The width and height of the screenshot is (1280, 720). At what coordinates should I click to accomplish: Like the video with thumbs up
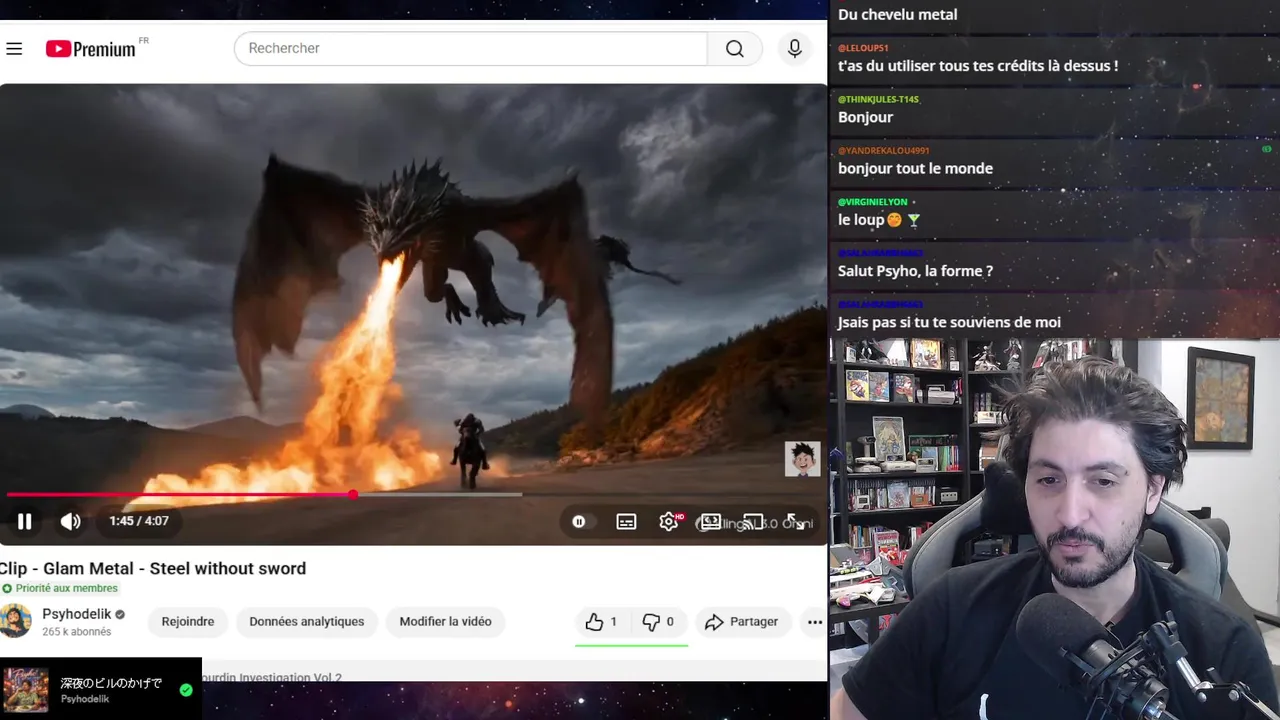point(602,622)
